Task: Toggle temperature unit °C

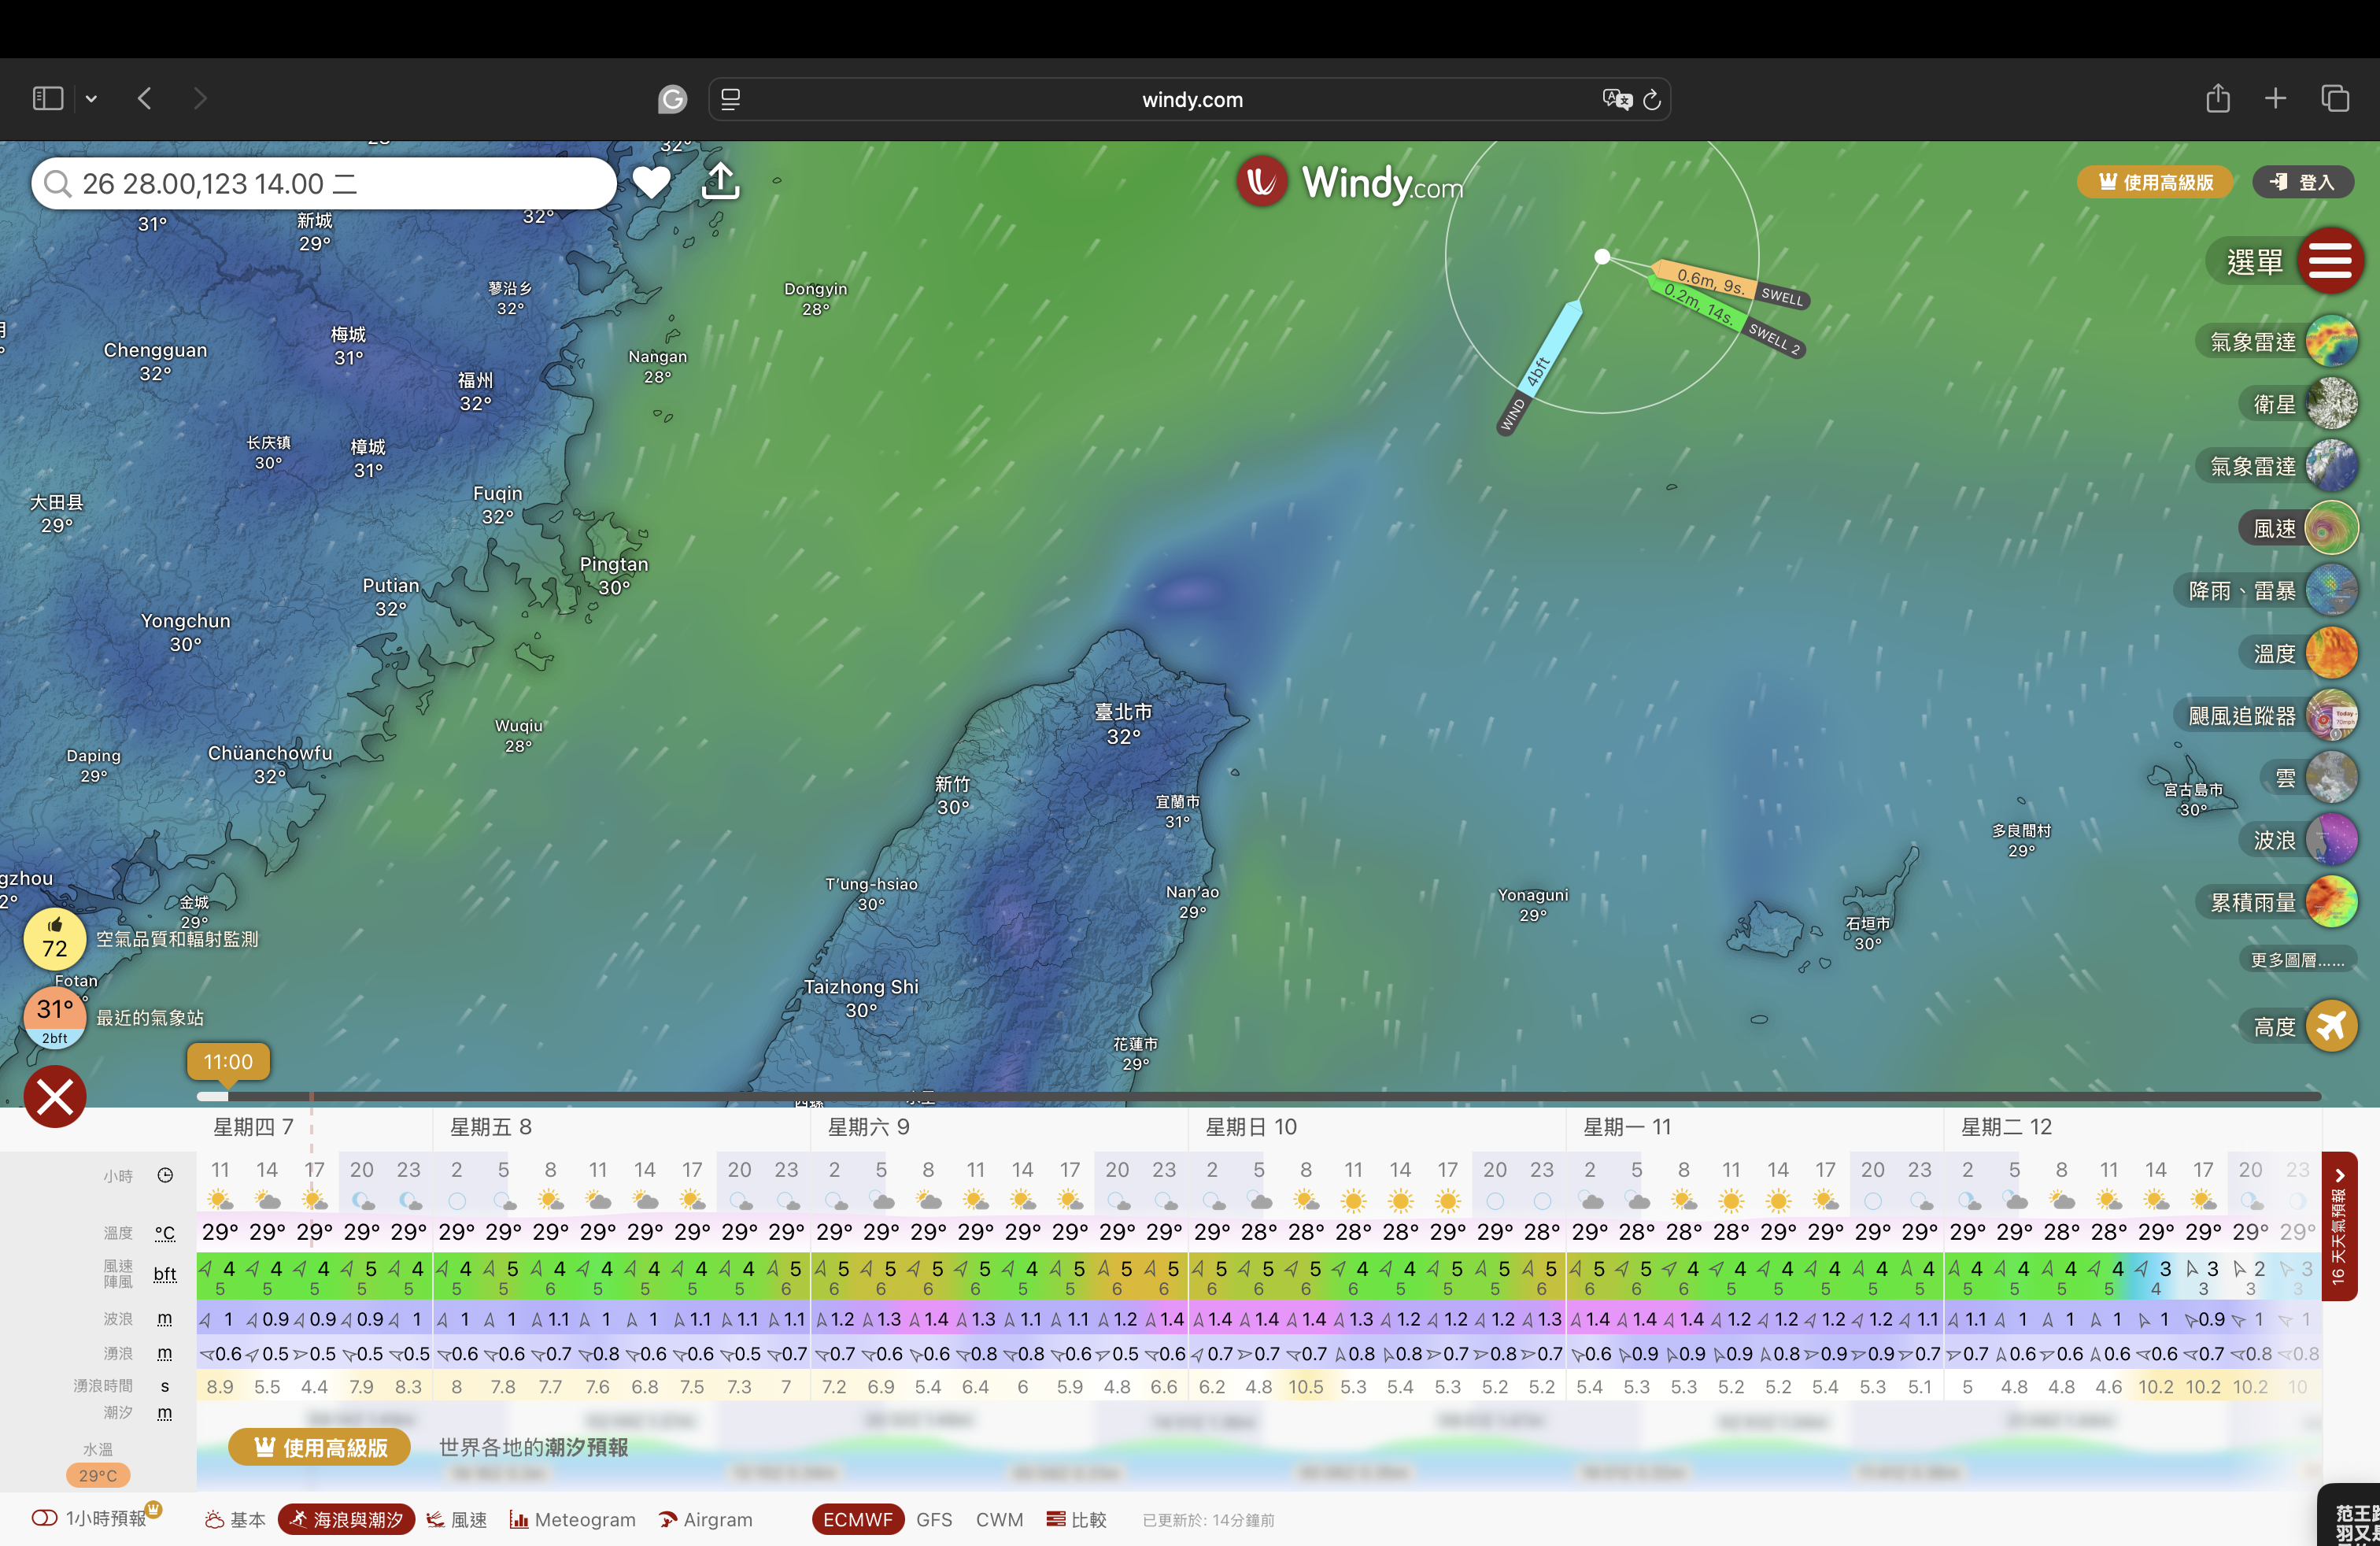Action: (165, 1233)
